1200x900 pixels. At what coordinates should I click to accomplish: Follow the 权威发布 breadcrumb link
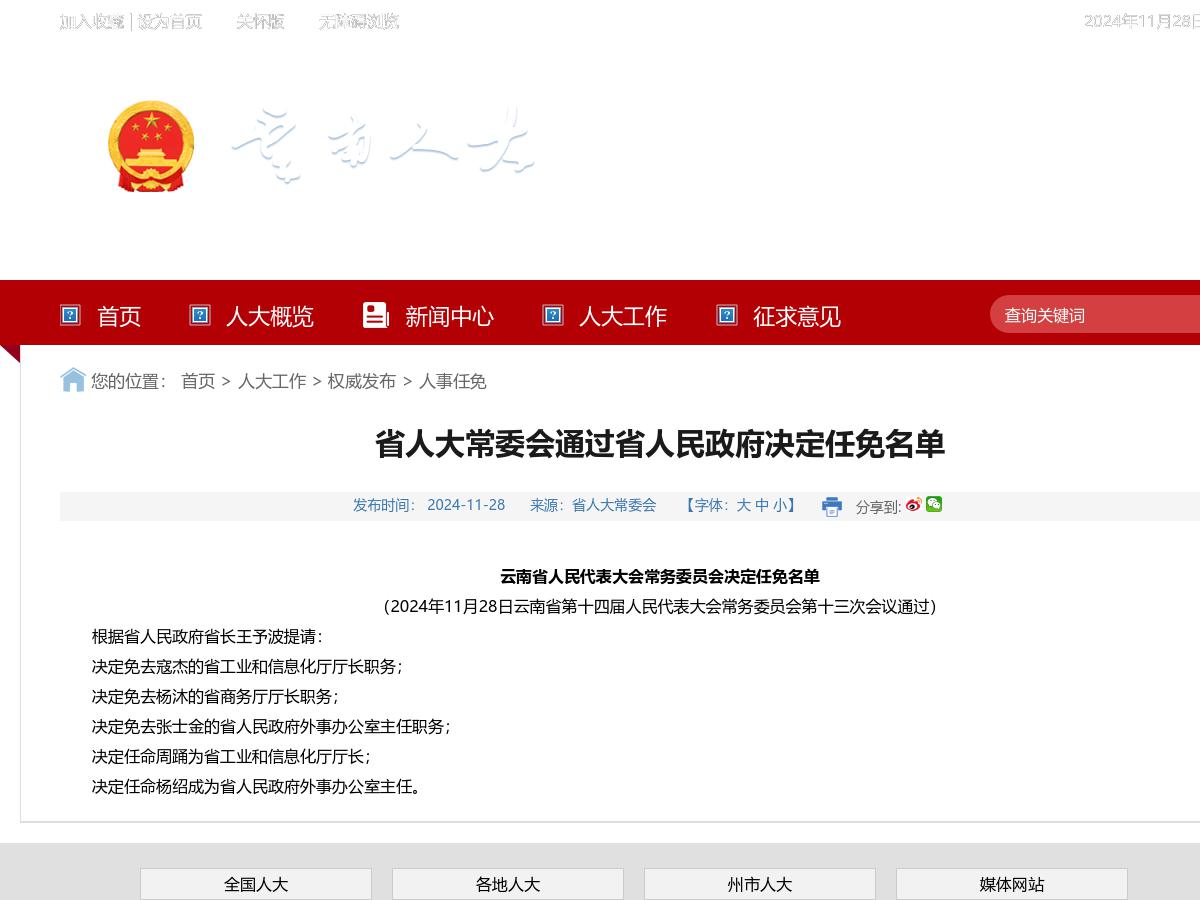[360, 381]
